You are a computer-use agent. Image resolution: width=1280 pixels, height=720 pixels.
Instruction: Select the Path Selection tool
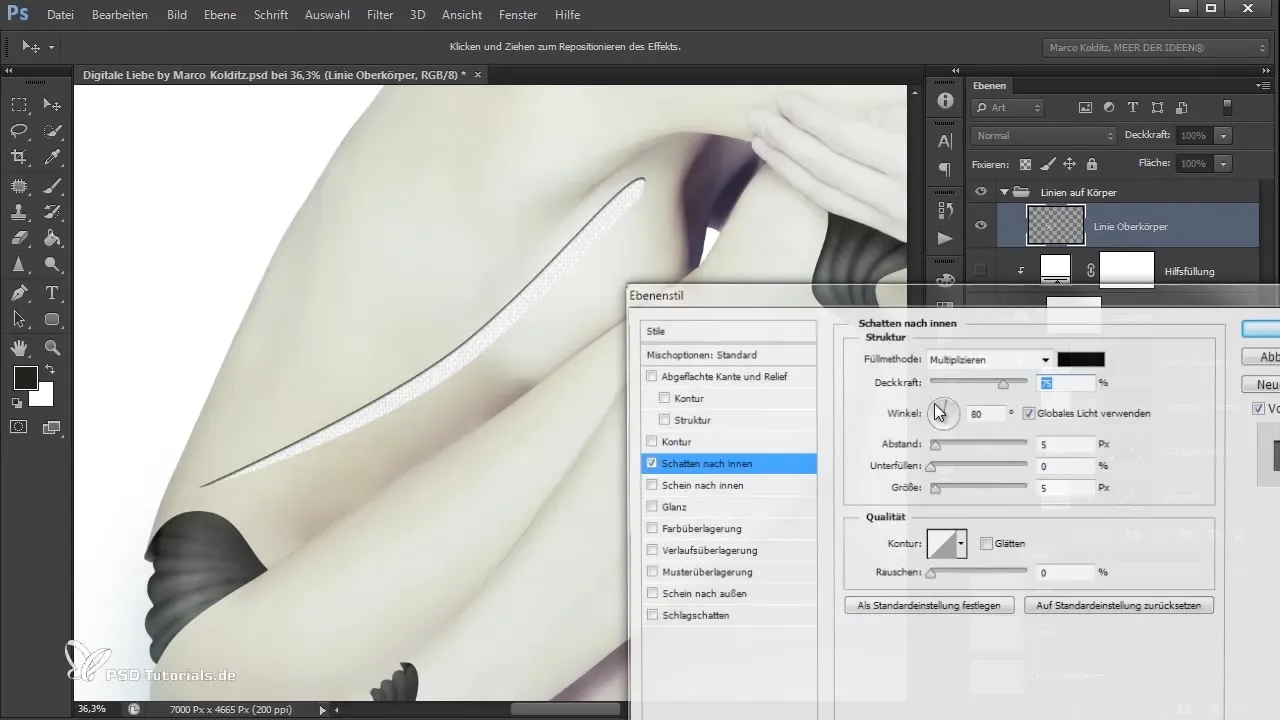pyautogui.click(x=19, y=320)
